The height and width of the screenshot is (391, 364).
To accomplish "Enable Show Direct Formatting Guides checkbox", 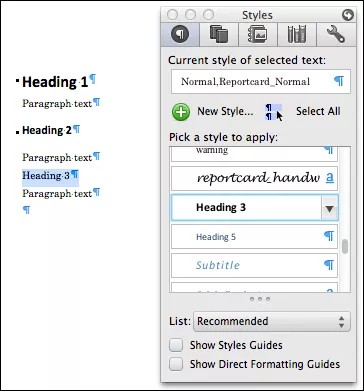I will (176, 364).
